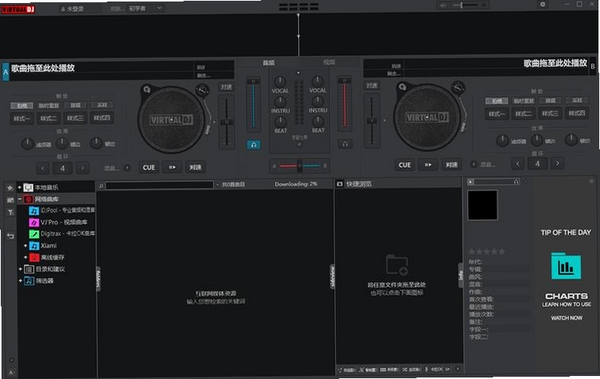Select the green Digitrax karaoke folder icon
This screenshot has width=600, height=379.
pyautogui.click(x=34, y=234)
